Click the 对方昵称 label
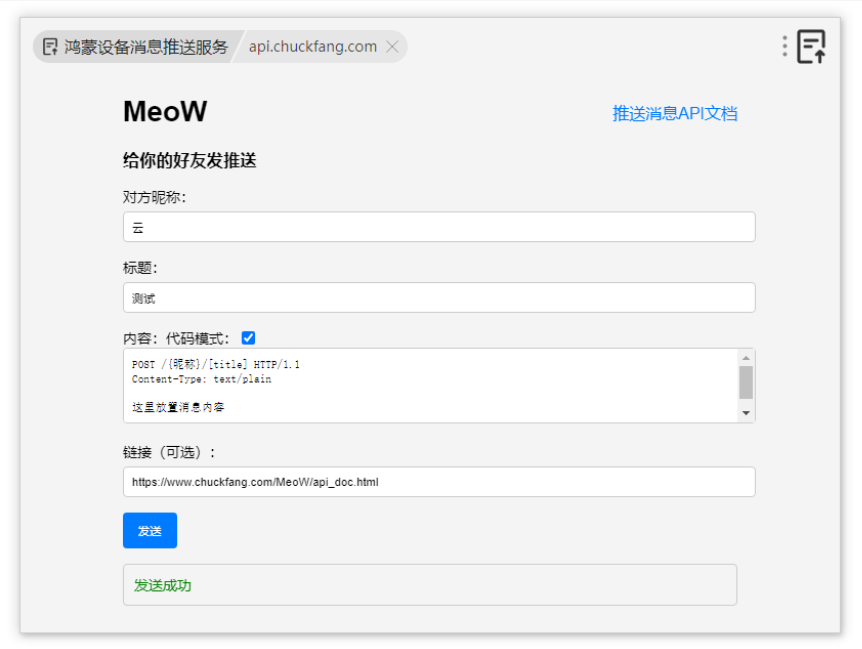Image resolution: width=862 pixels, height=649 pixels. pos(154,197)
